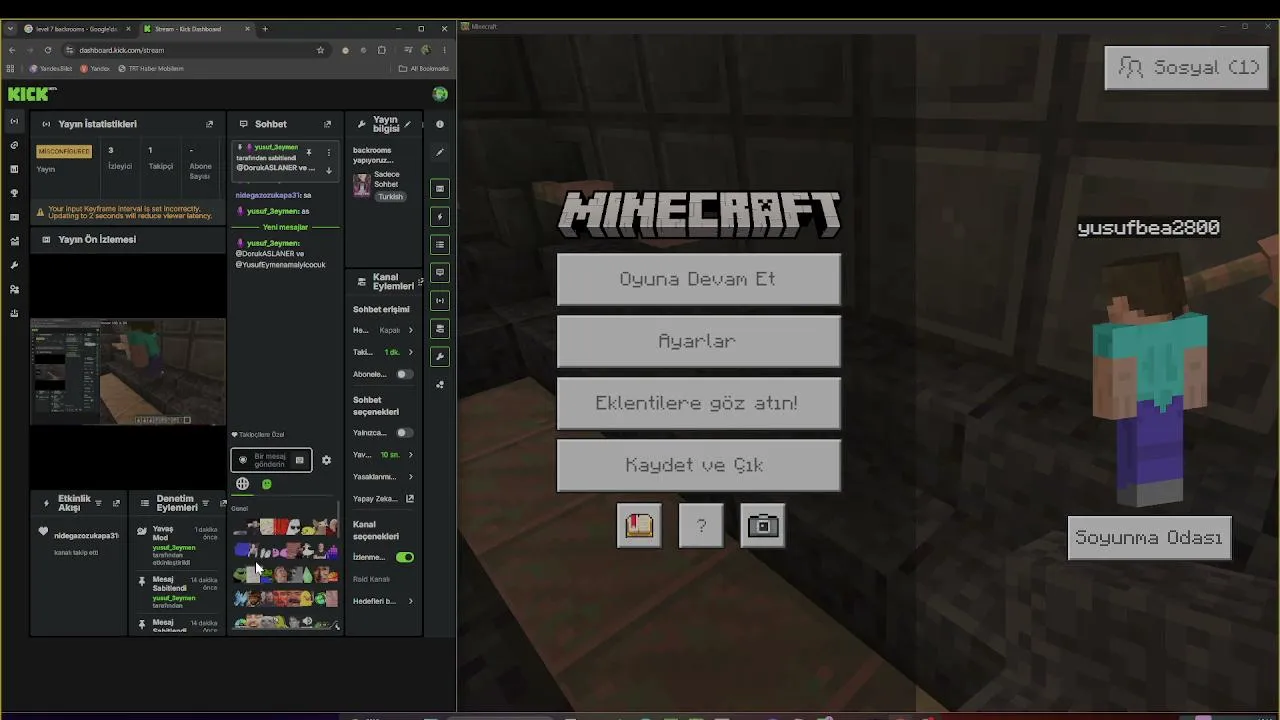Screen dimensions: 1280x720
Task: Open Ayarlar in the Minecraft menu
Action: (698, 341)
